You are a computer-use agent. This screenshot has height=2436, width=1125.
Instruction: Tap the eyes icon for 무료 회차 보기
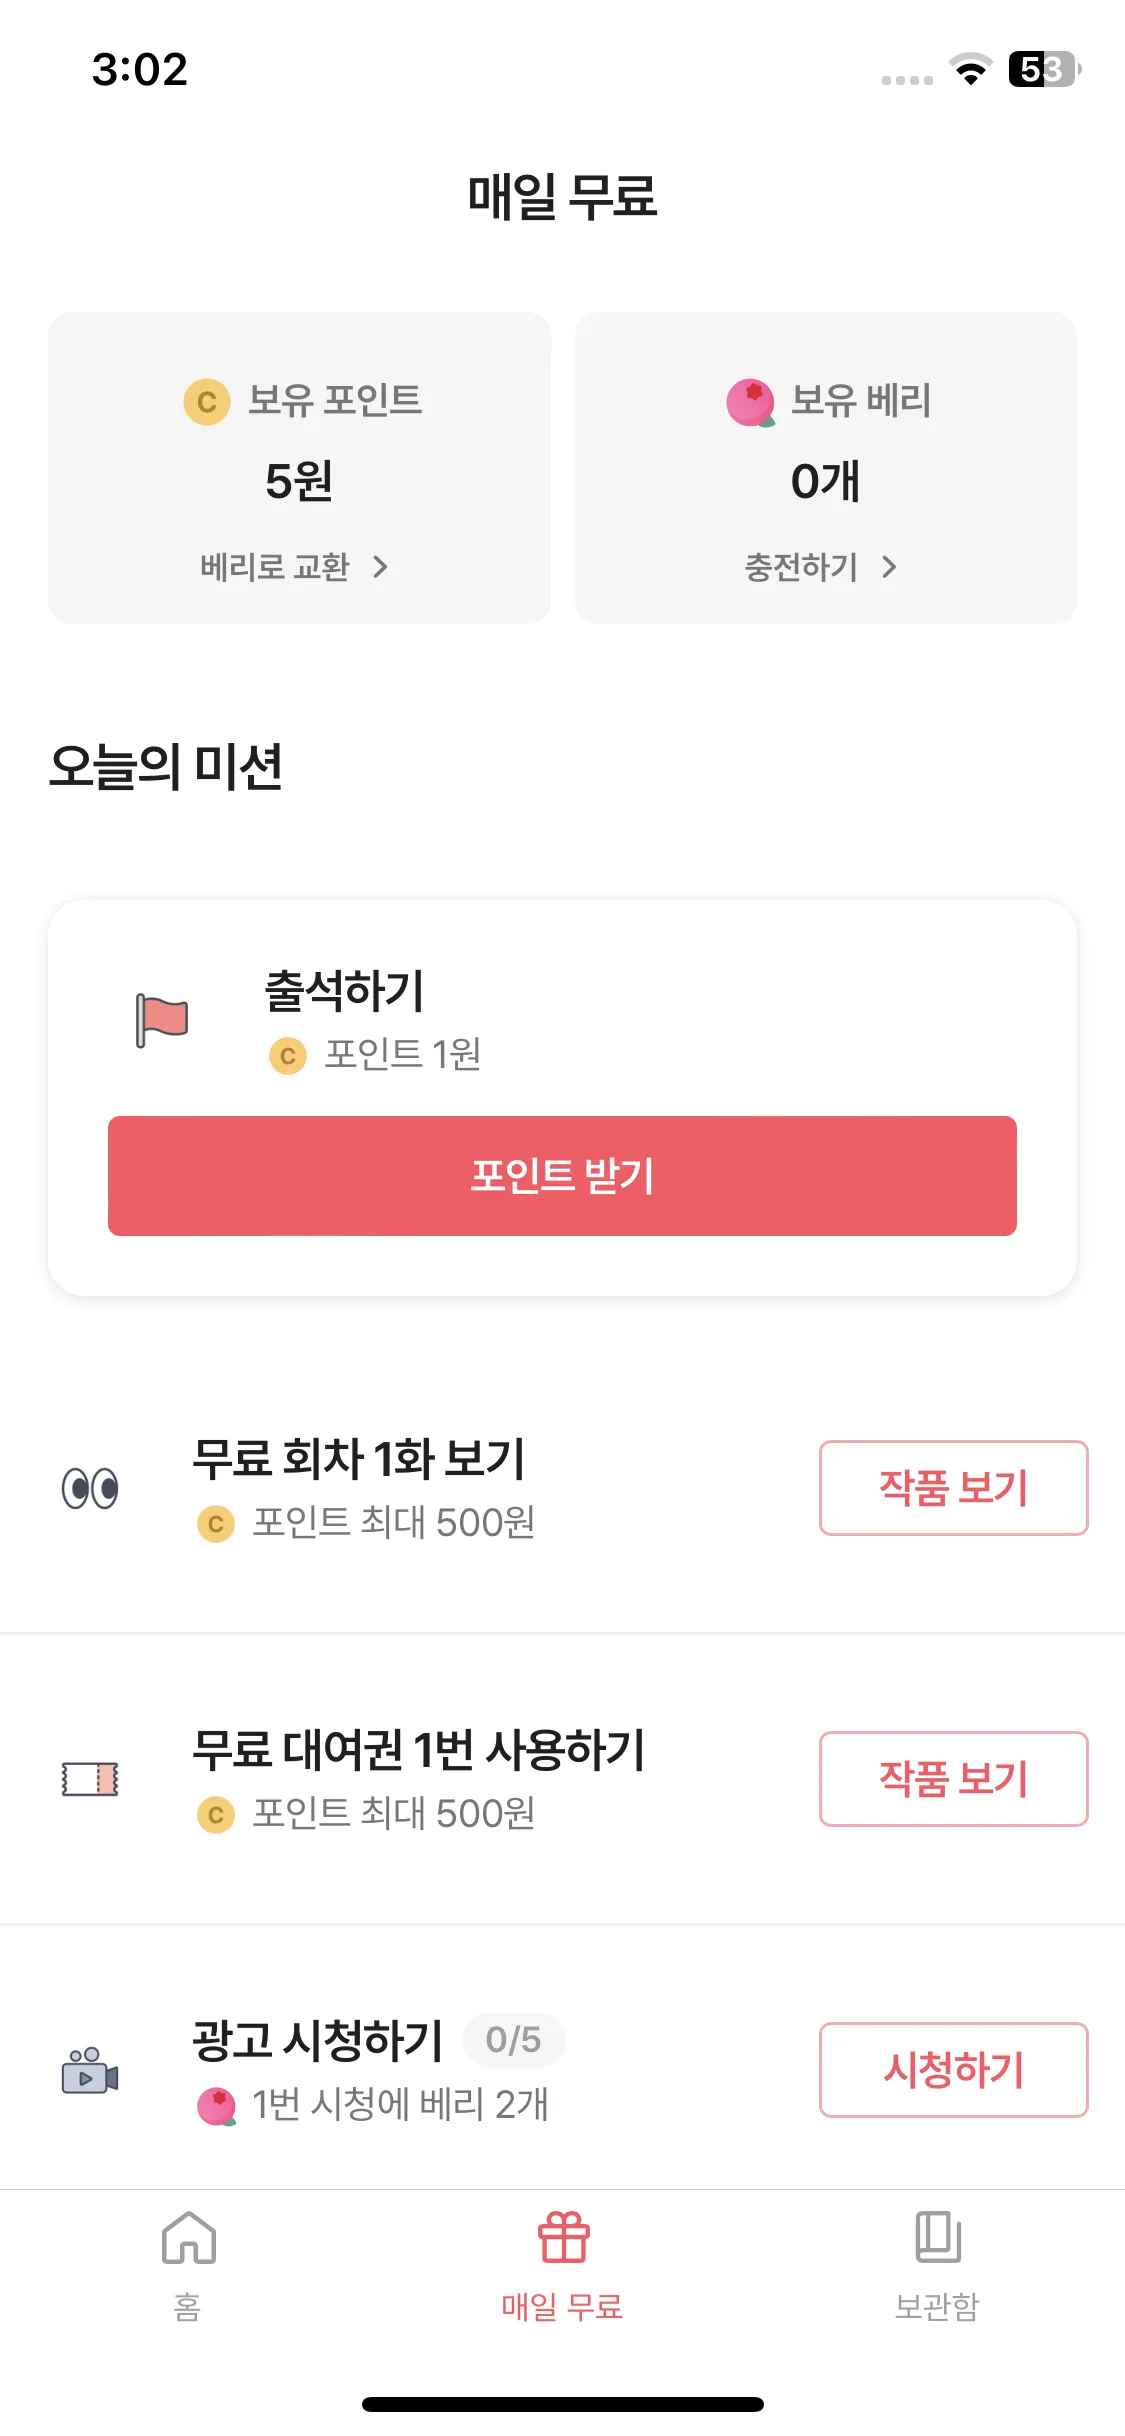(x=90, y=1488)
